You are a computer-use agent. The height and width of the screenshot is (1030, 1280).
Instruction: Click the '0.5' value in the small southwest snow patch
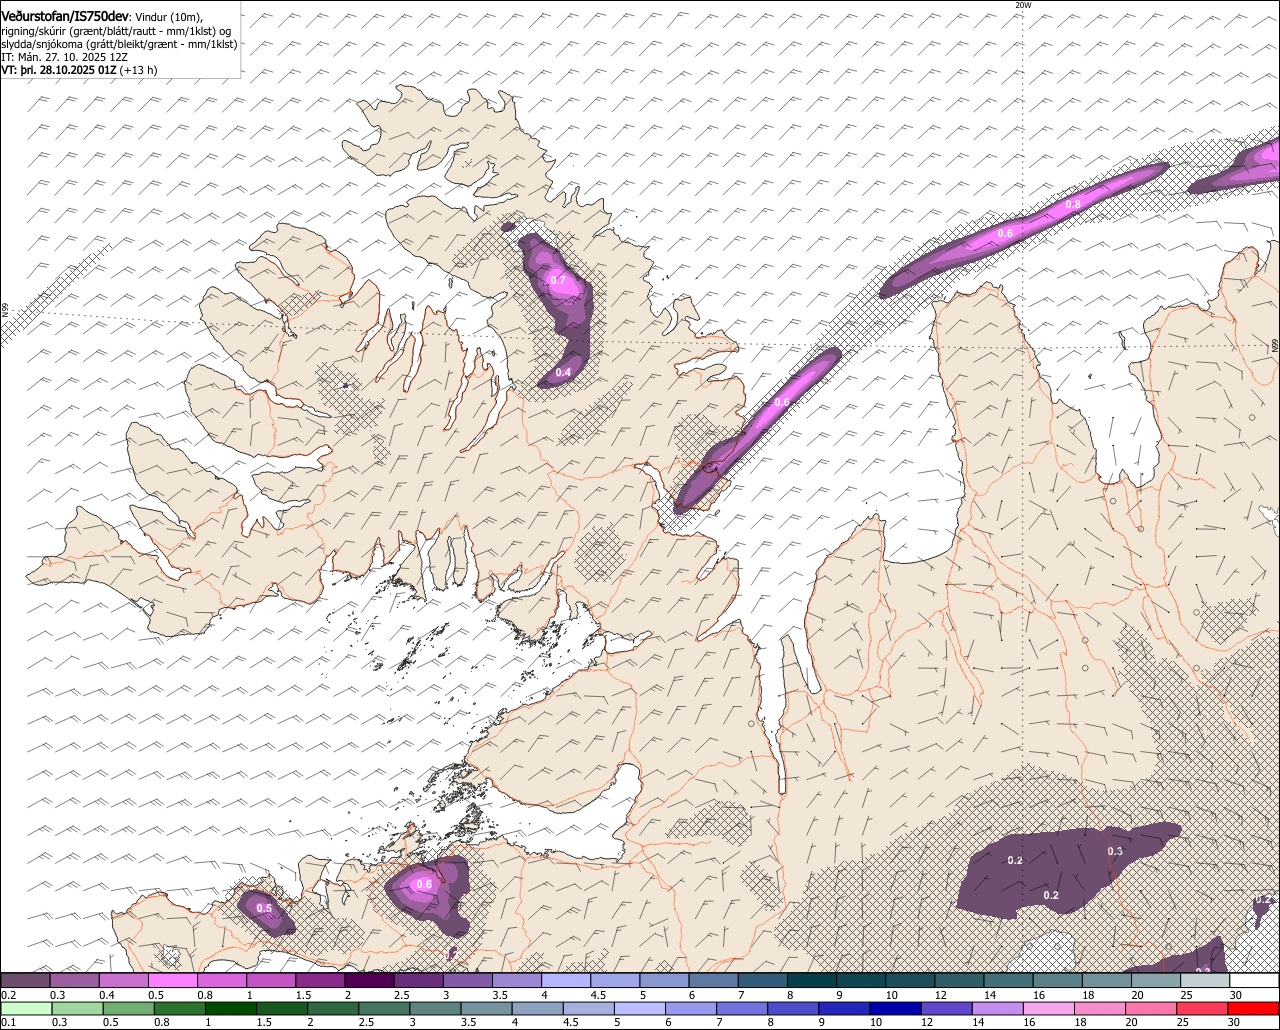point(264,908)
